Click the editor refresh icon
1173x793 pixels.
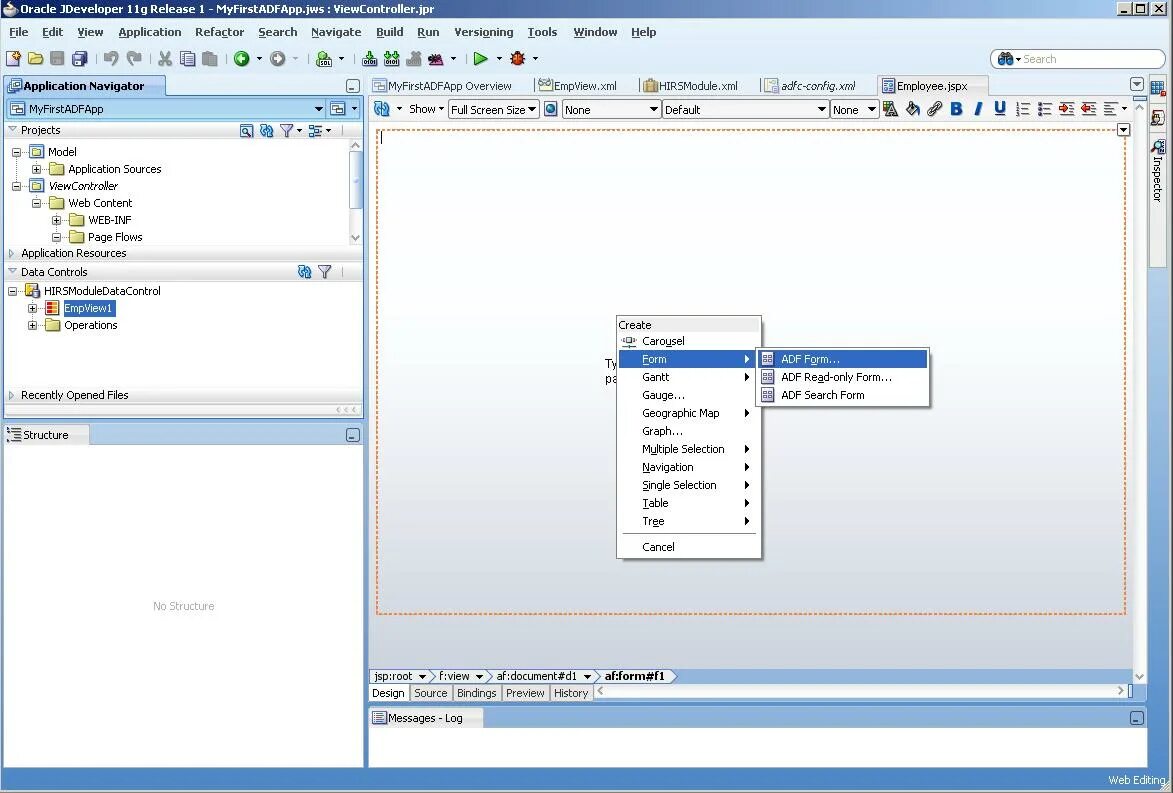[x=382, y=109]
